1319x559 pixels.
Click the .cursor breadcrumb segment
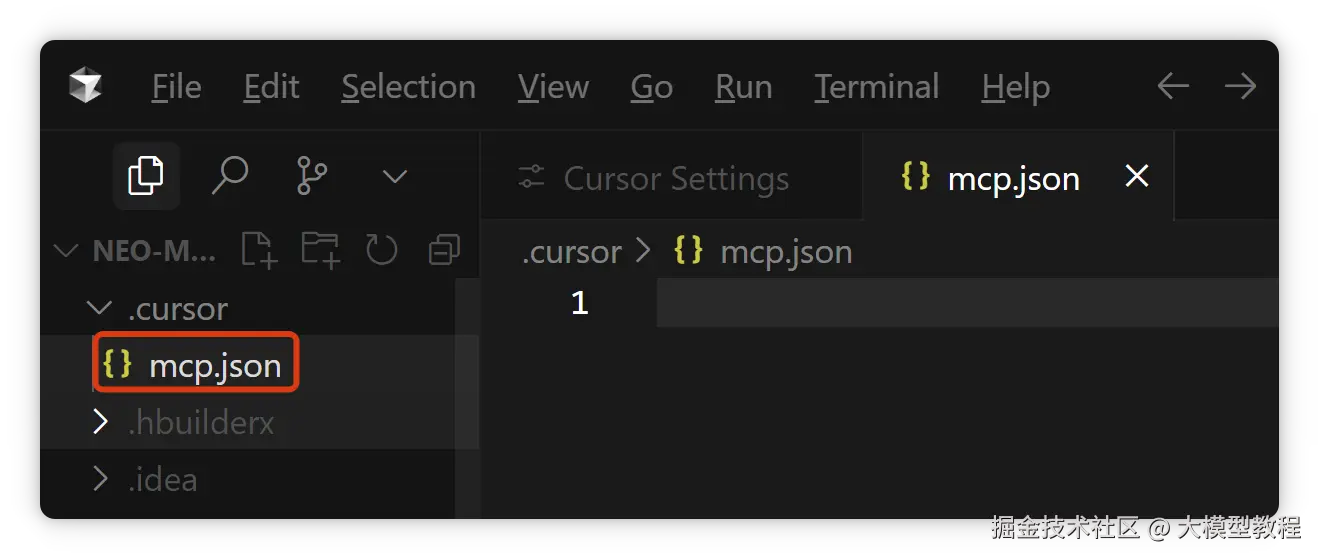(572, 252)
